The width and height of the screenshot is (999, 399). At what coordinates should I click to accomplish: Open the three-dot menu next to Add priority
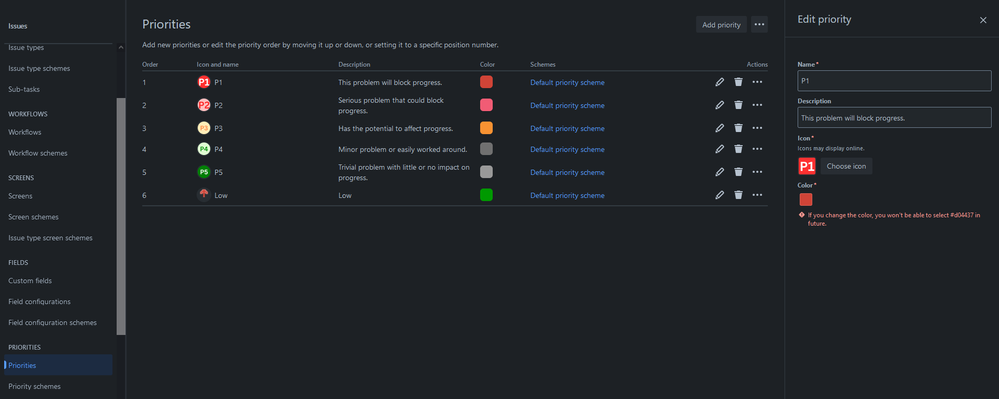(x=759, y=25)
